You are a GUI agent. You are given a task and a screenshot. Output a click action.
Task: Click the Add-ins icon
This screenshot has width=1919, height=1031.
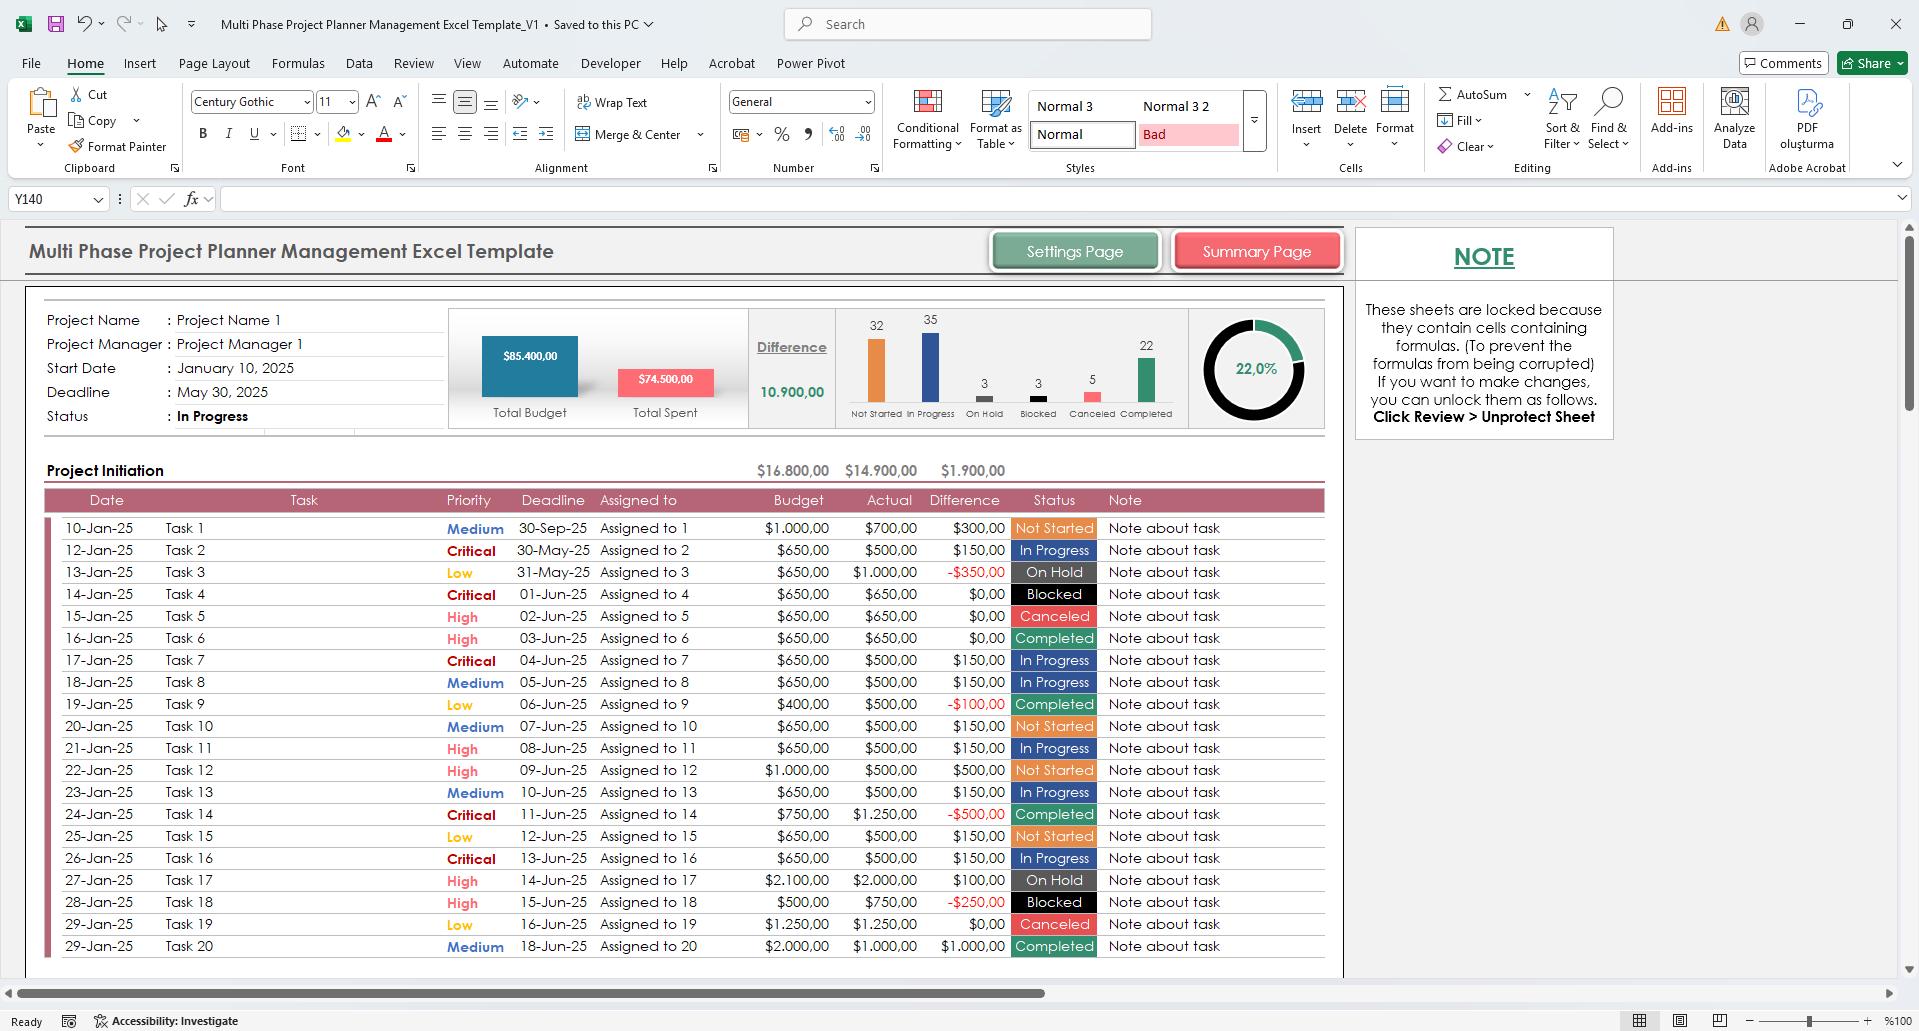pyautogui.click(x=1671, y=111)
